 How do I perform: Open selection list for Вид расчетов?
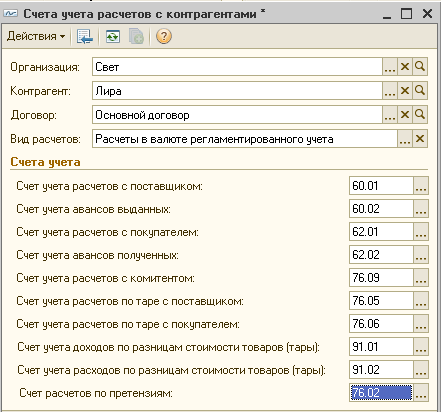tap(405, 139)
